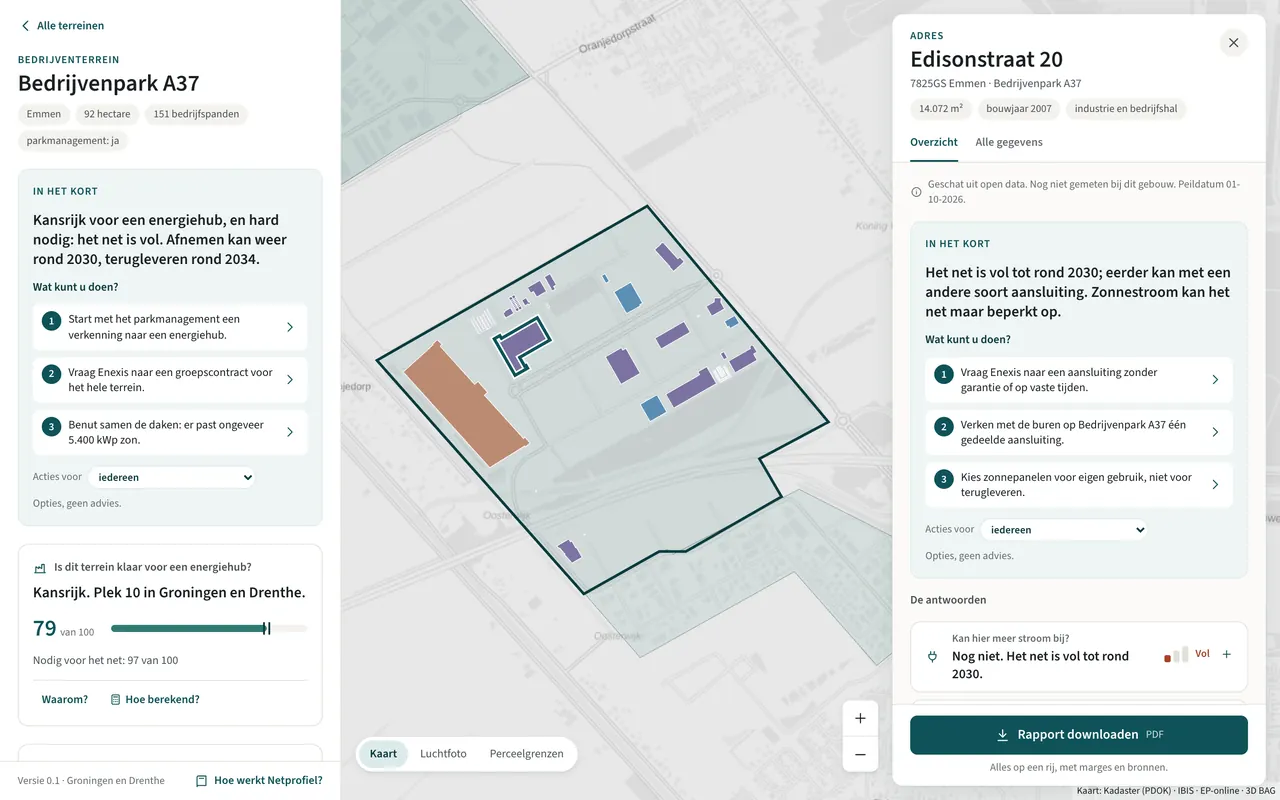The image size is (1280, 800).
Task: Zoom out on the map
Action: 860,755
